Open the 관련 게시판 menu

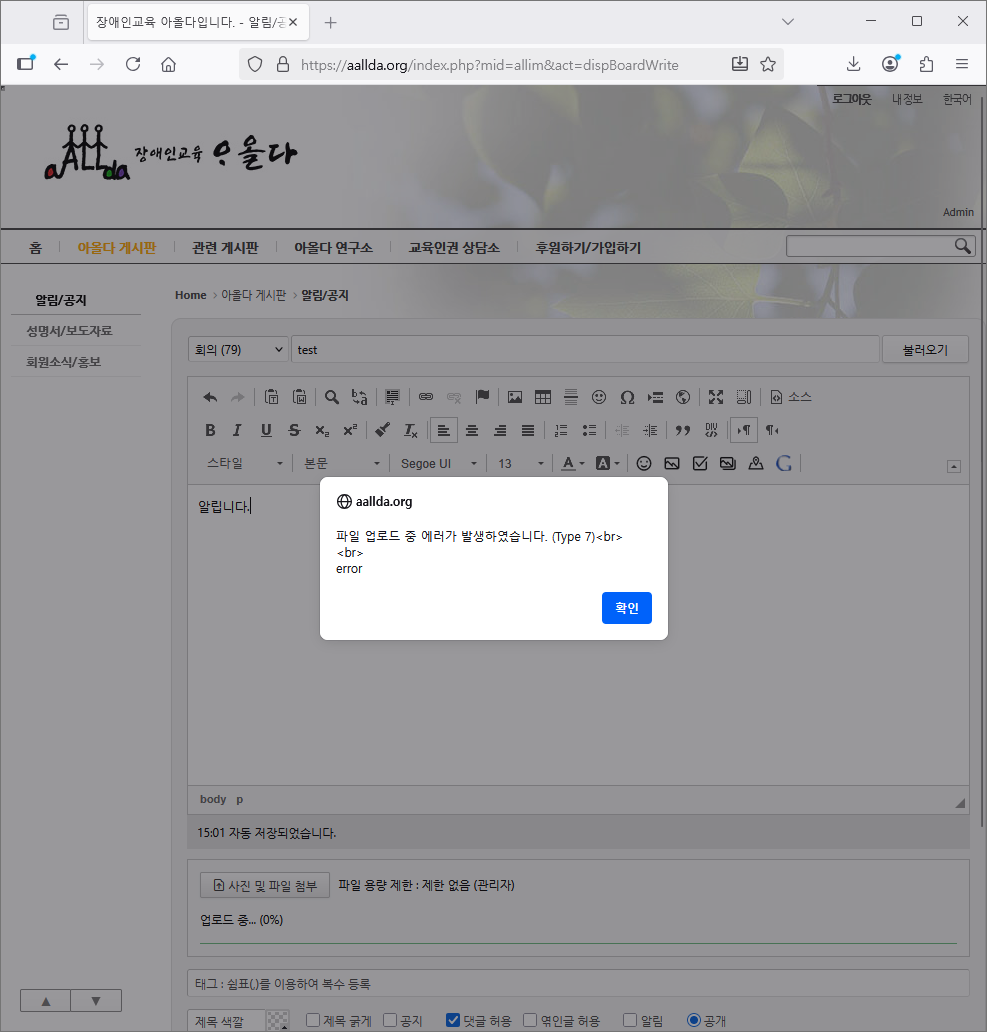[x=225, y=247]
